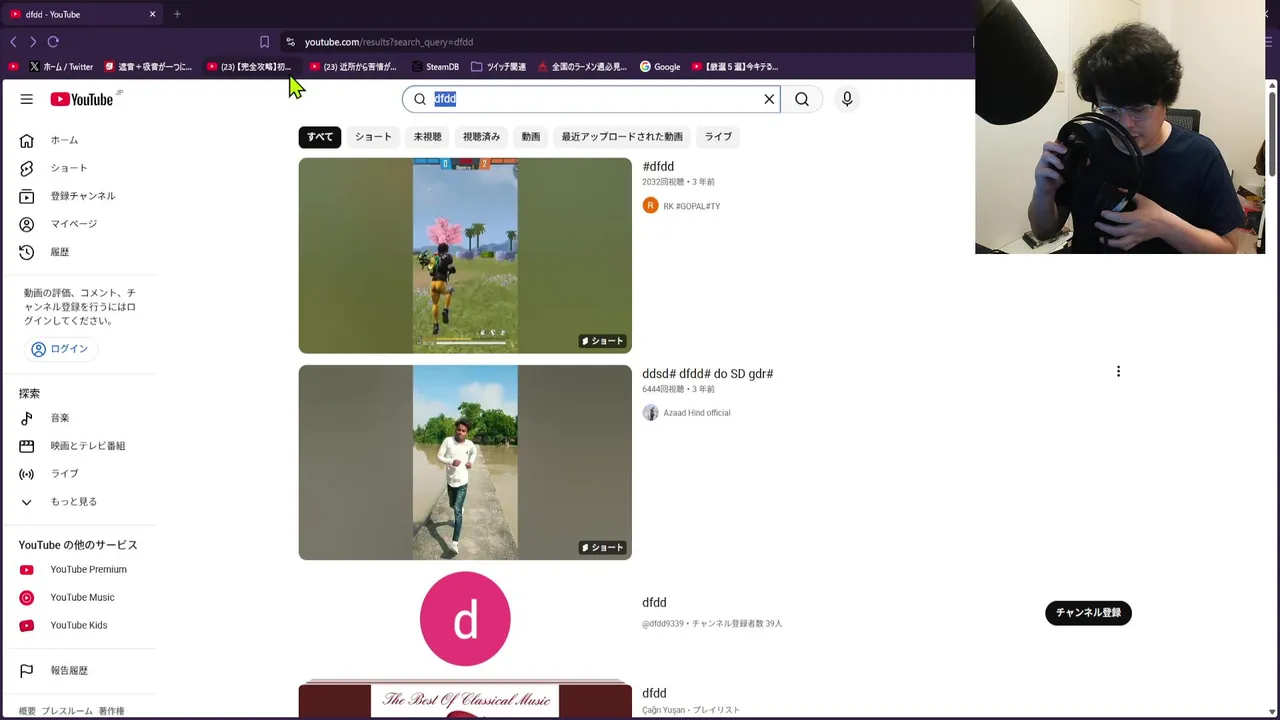
Task: Click the YouTube logo
Action: tap(82, 99)
